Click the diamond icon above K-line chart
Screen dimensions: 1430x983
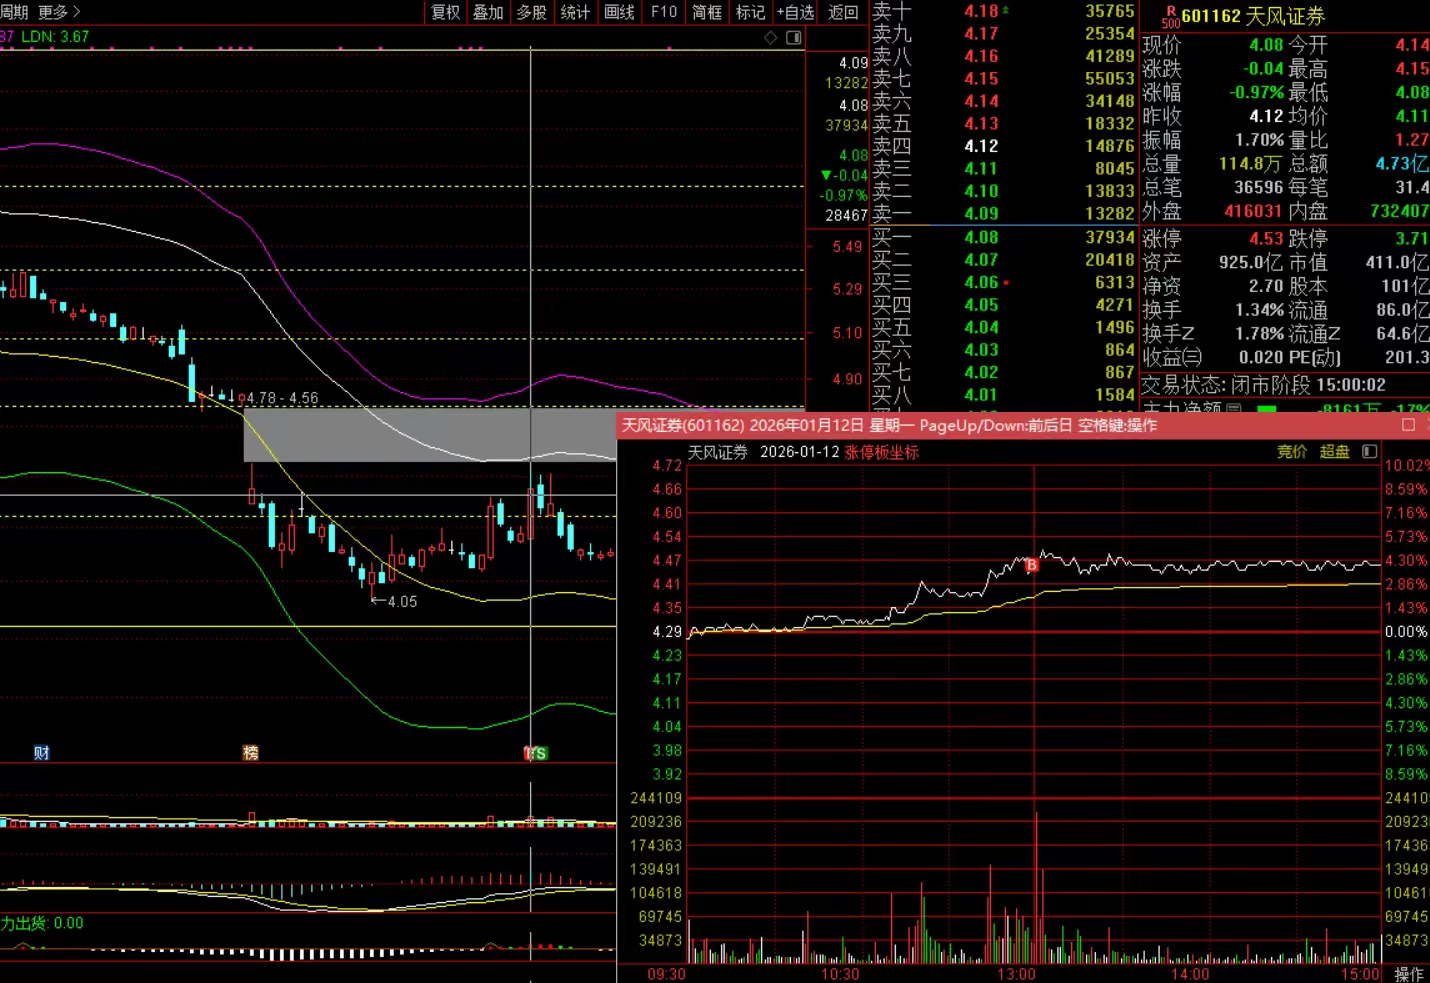click(x=771, y=37)
